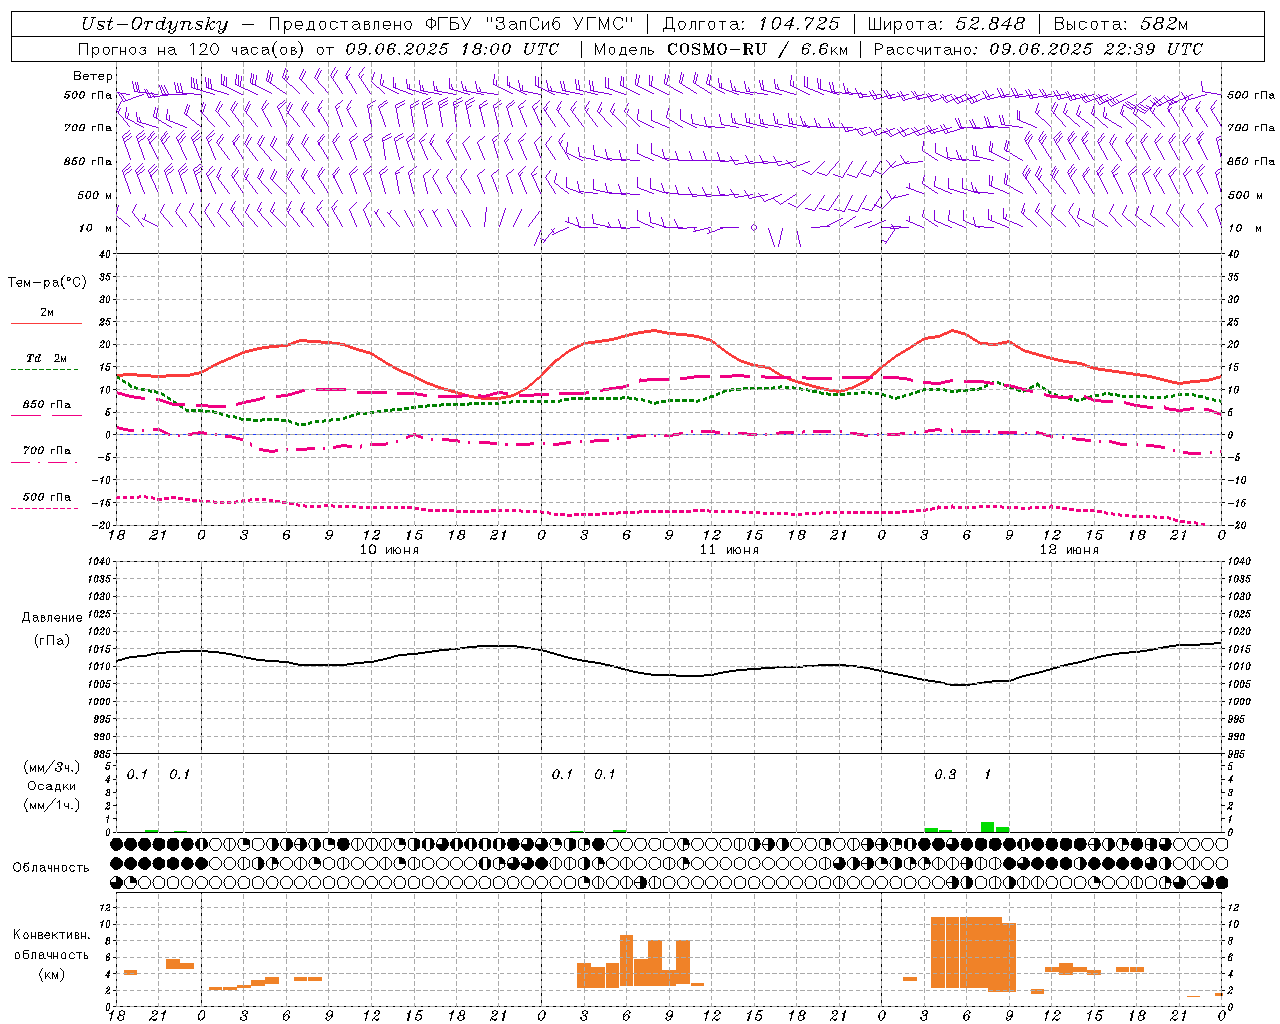
Task: Click the (мм/1ч.) precipitation unit label
Action: pyautogui.click(x=52, y=805)
